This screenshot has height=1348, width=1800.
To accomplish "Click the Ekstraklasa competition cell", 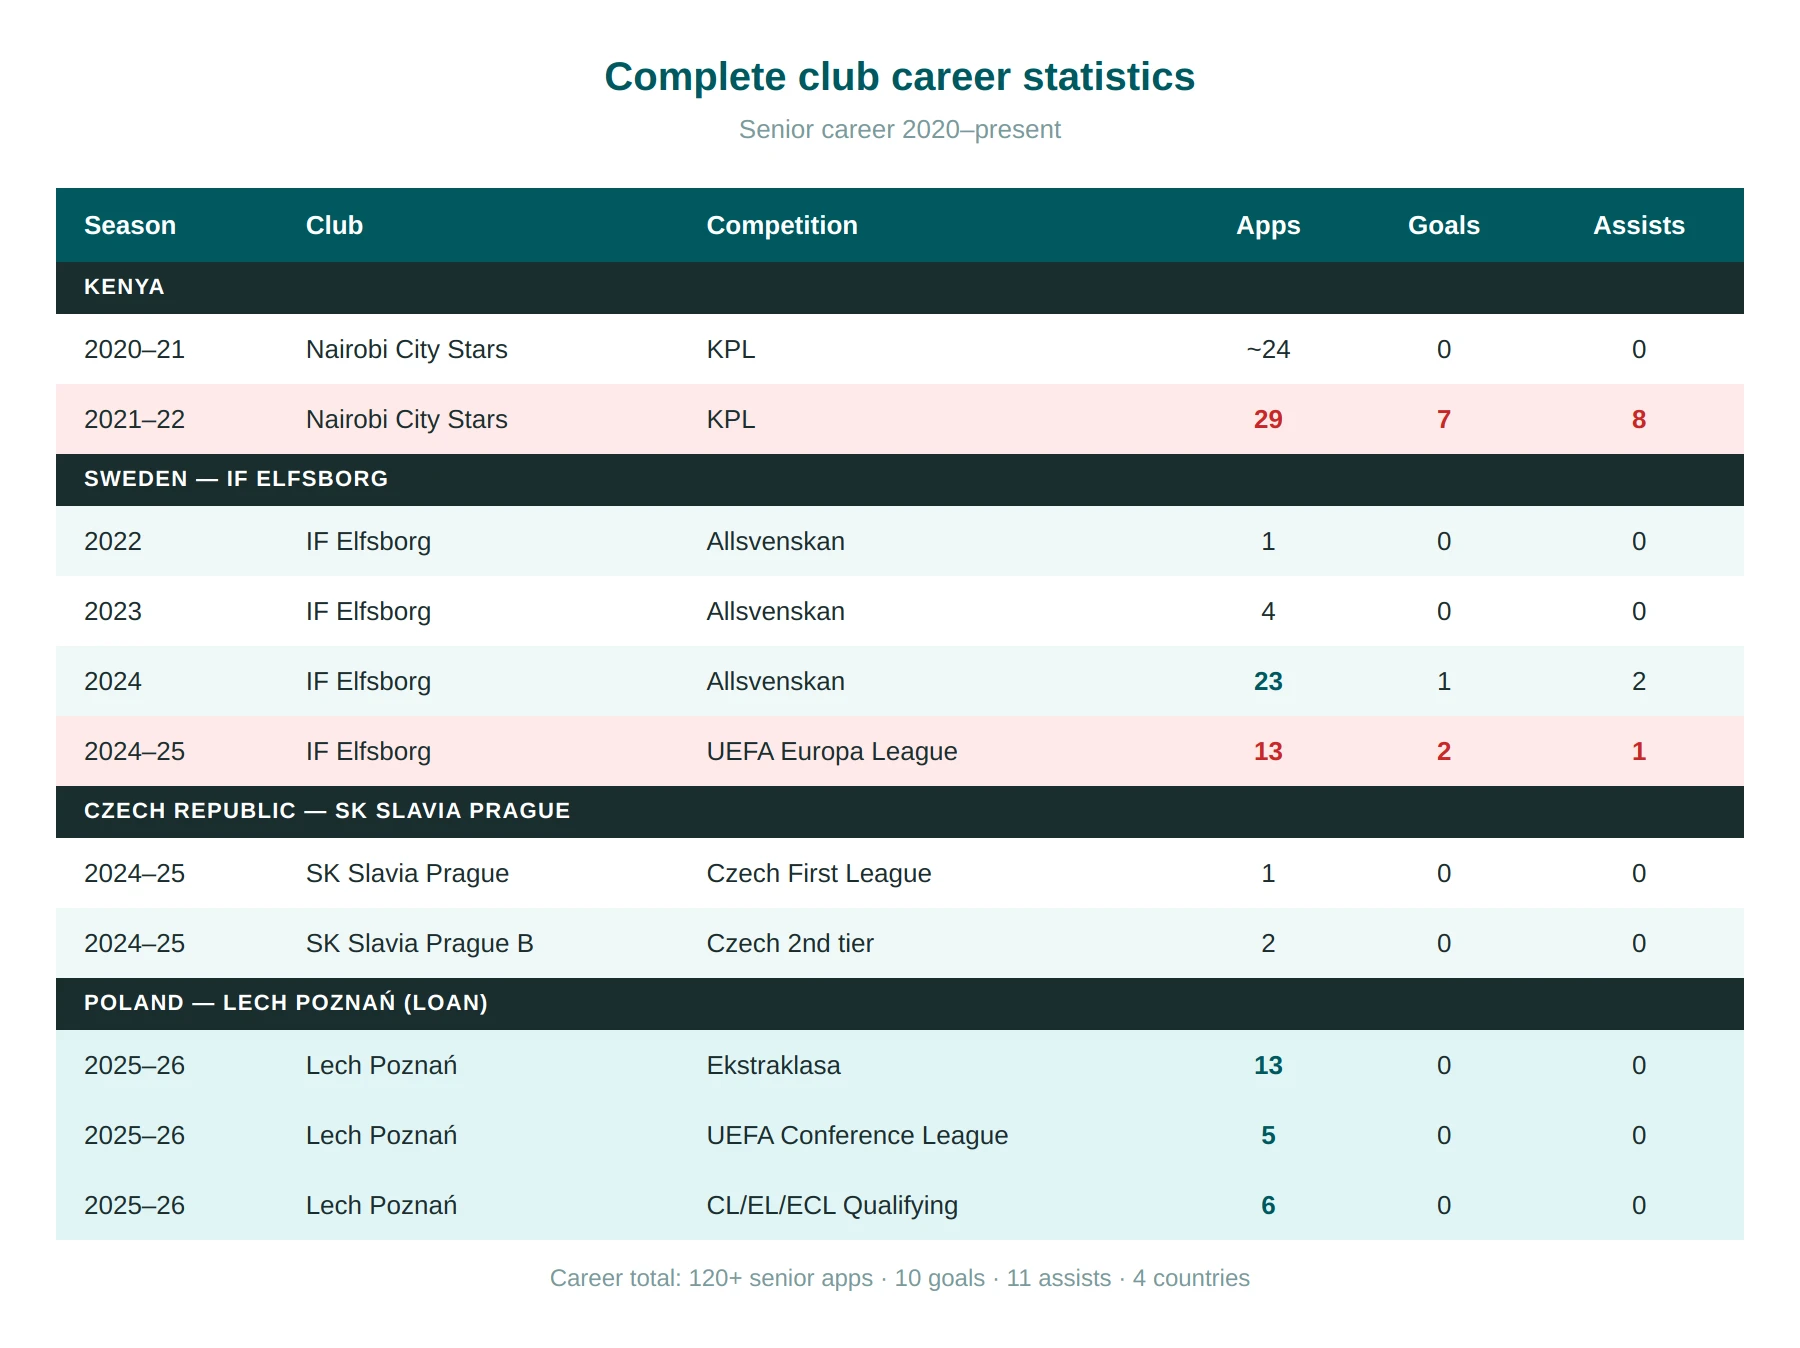I will pos(774,1065).
